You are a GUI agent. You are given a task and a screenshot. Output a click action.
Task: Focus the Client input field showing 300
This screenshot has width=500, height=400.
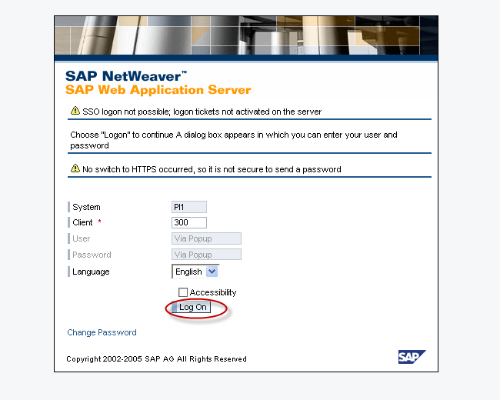pos(189,223)
